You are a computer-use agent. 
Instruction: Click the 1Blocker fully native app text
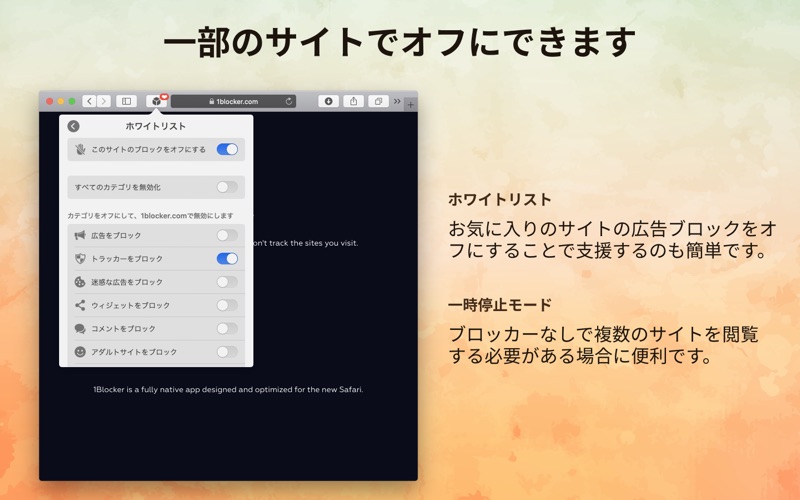(228, 389)
